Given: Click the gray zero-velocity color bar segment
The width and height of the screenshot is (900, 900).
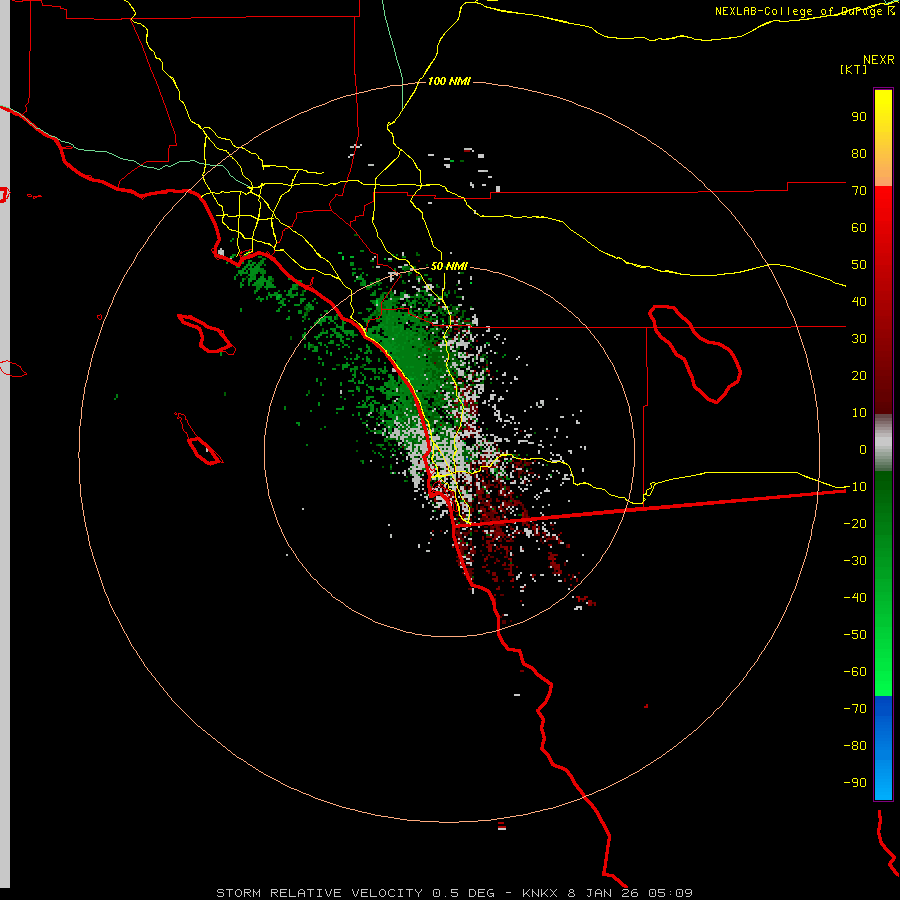Looking at the screenshot, I should [x=883, y=443].
